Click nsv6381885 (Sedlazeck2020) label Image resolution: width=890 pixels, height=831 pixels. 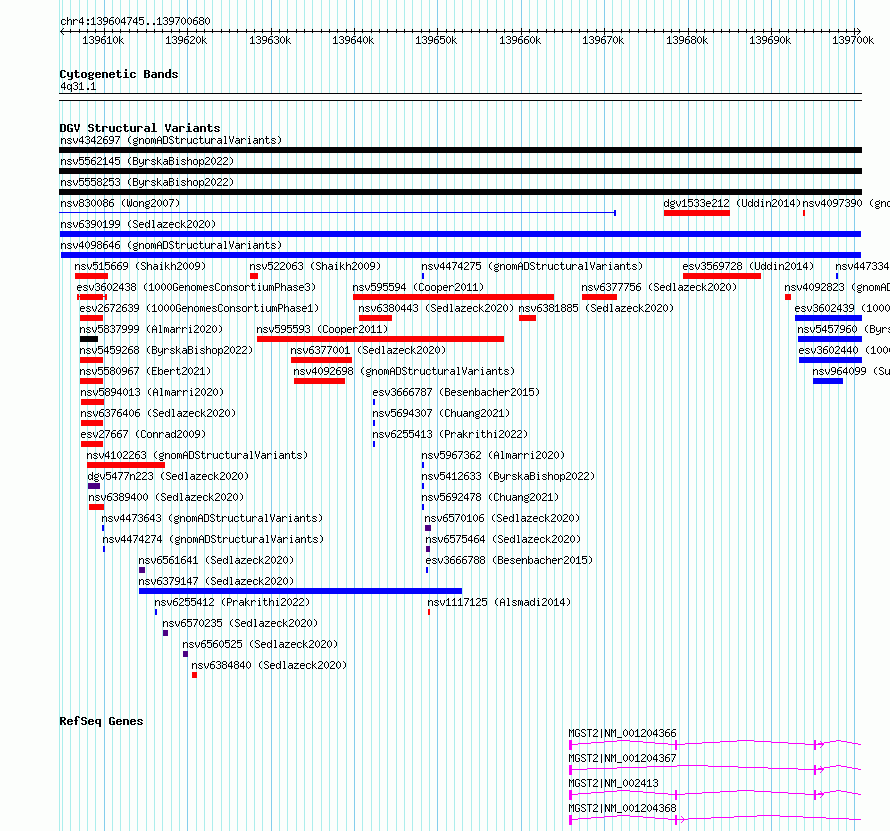tap(596, 308)
